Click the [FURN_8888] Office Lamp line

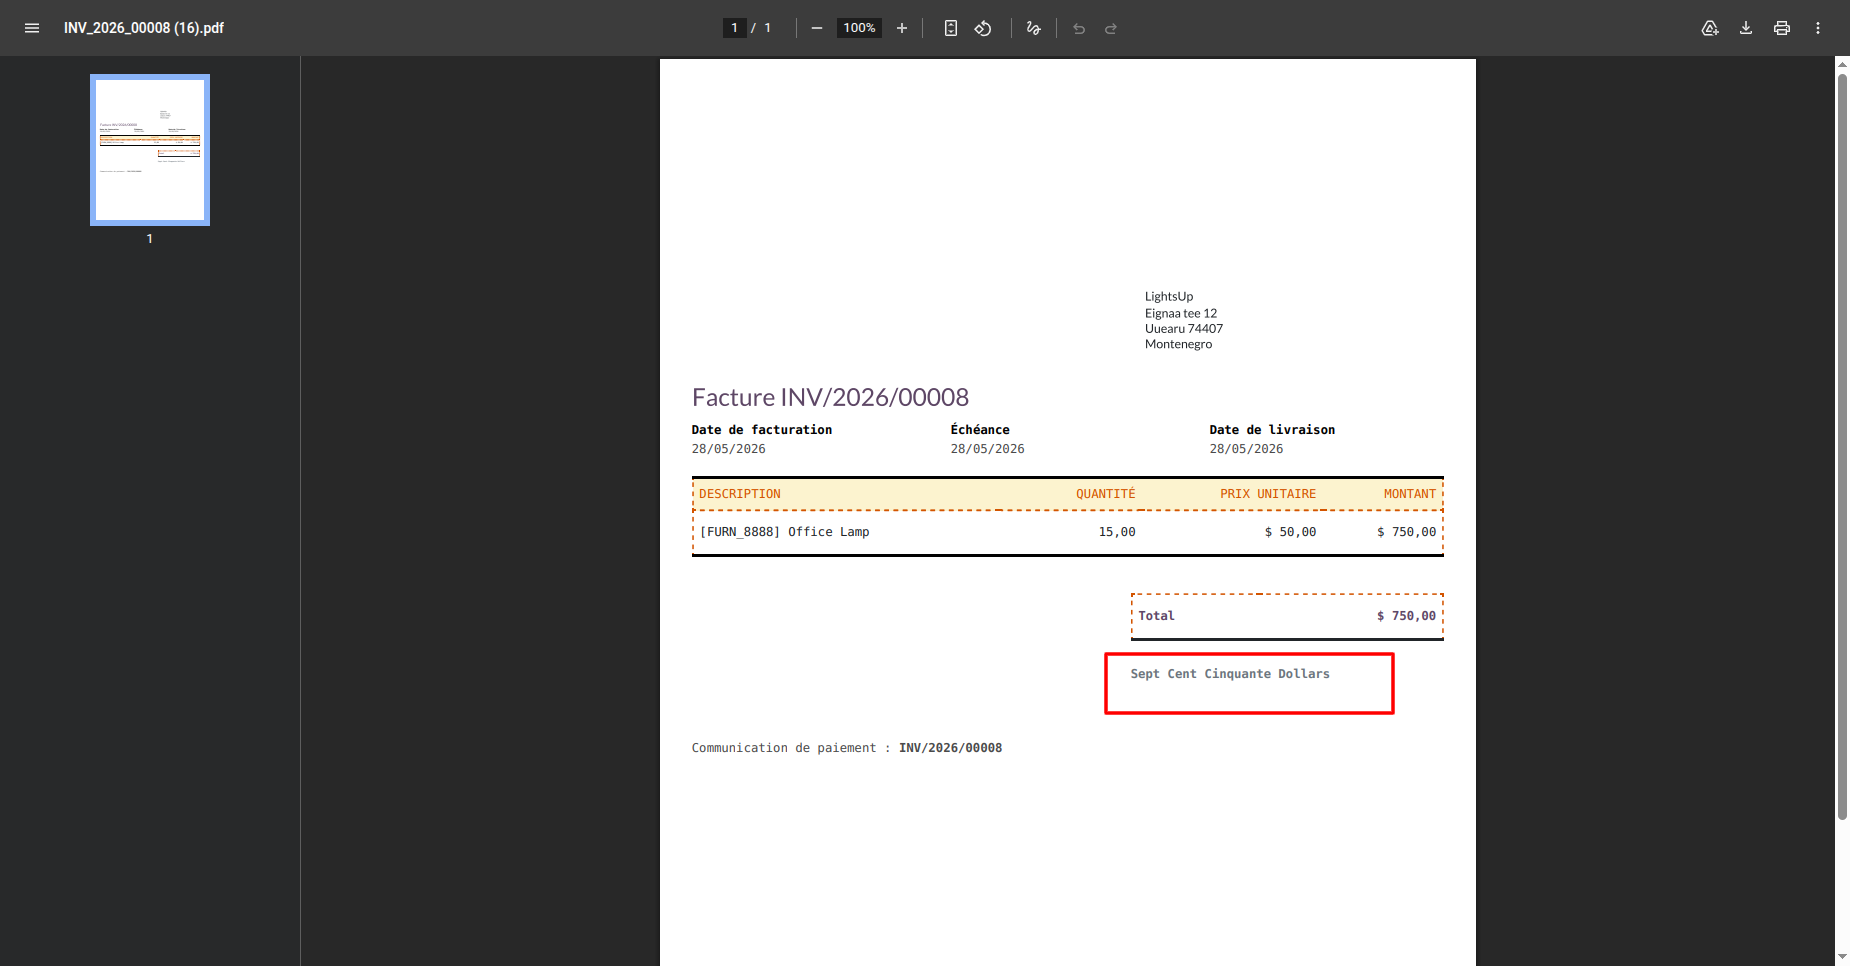click(x=784, y=532)
